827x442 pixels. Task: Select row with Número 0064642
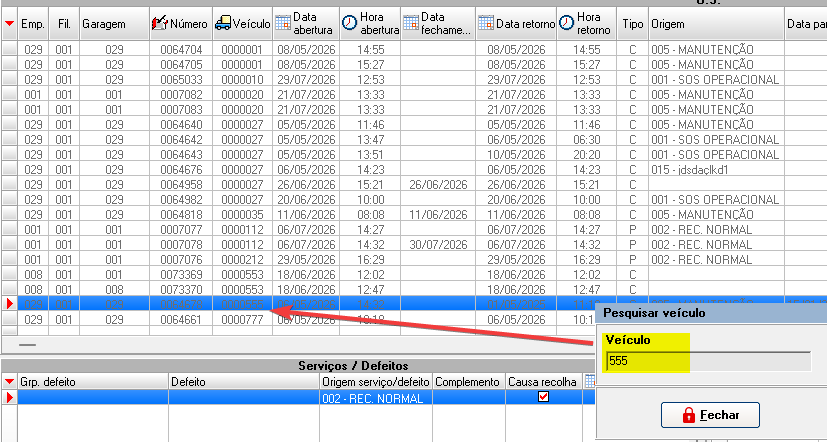coord(414,140)
